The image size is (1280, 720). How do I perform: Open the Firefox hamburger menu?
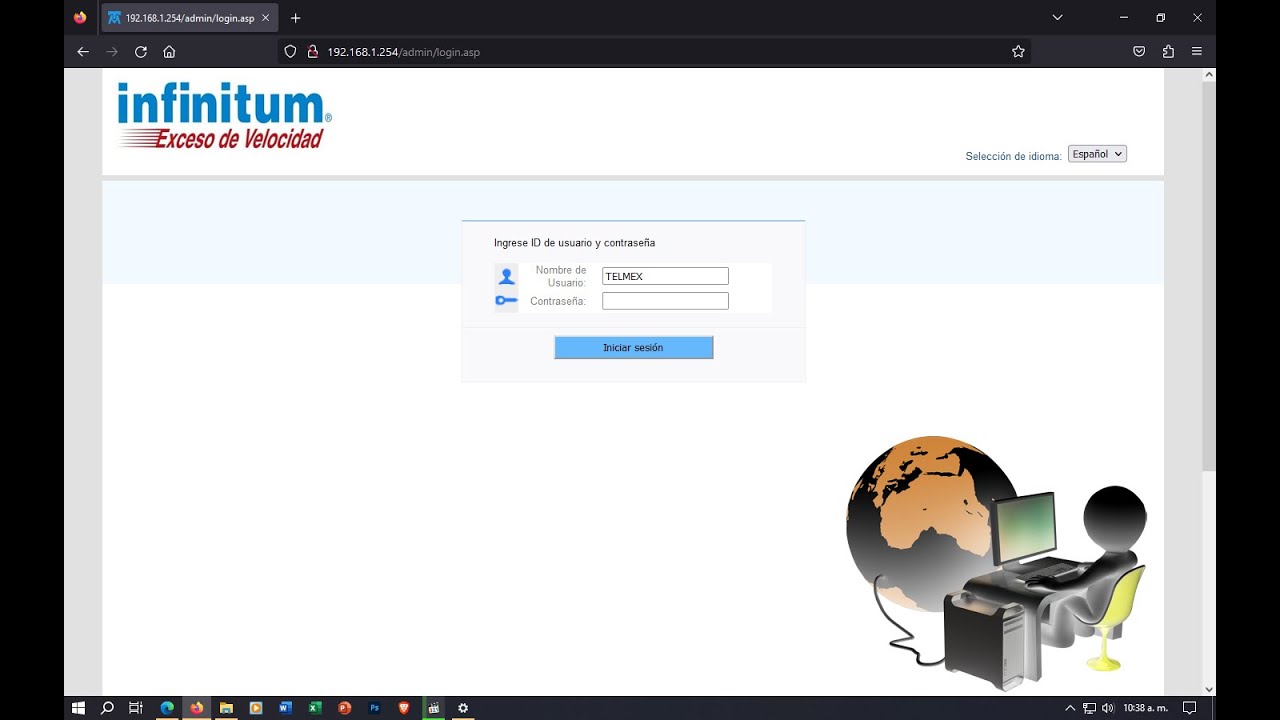point(1197,51)
